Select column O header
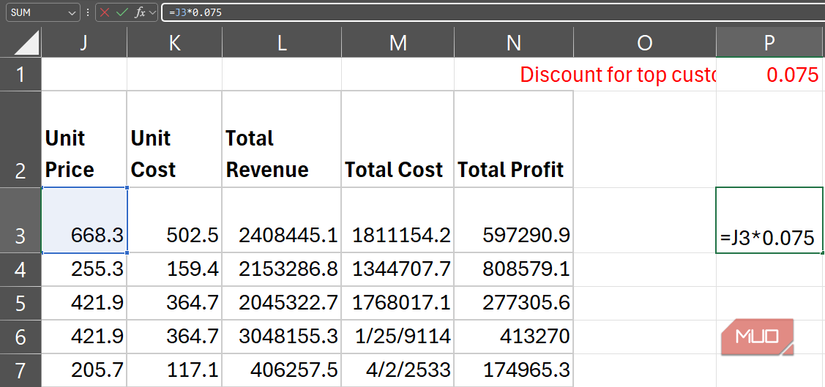The width and height of the screenshot is (825, 387). click(x=645, y=42)
